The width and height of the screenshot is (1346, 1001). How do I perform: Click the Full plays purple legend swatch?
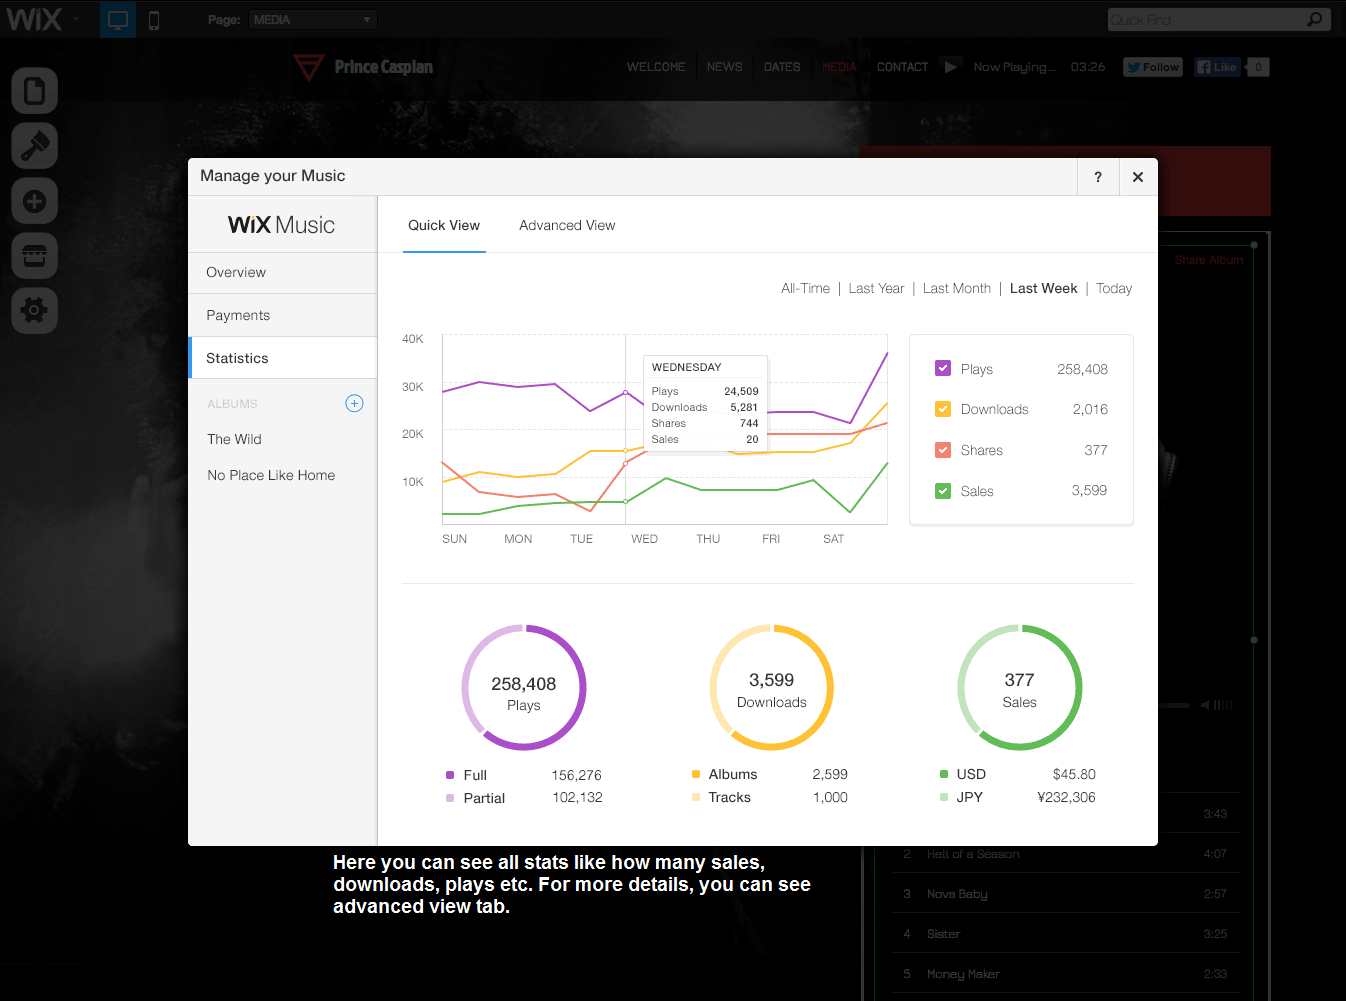[x=450, y=775]
